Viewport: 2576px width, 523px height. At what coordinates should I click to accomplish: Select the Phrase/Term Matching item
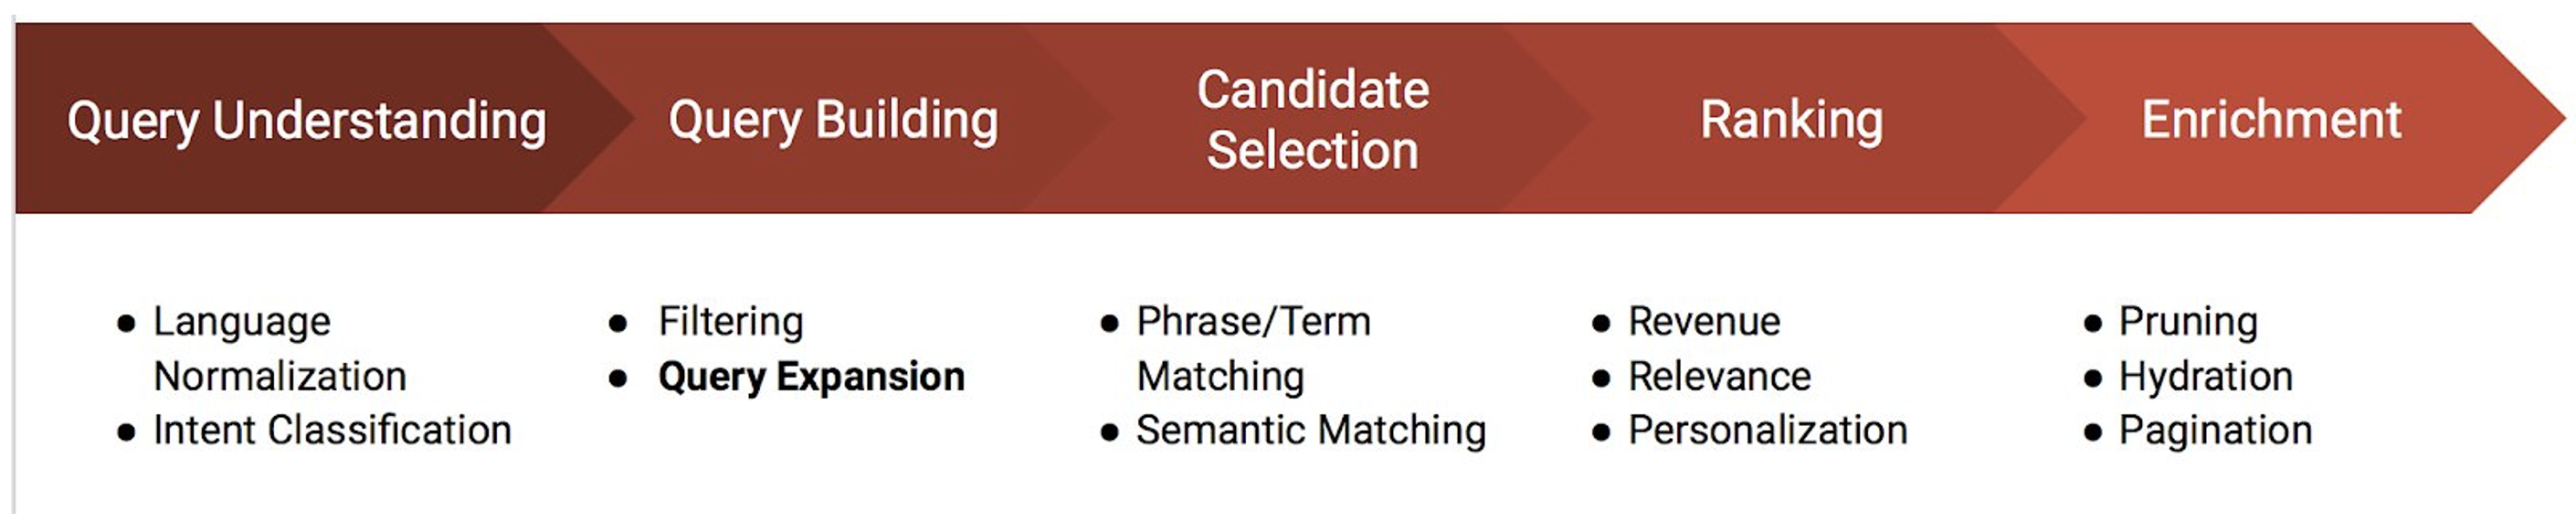coord(1252,348)
